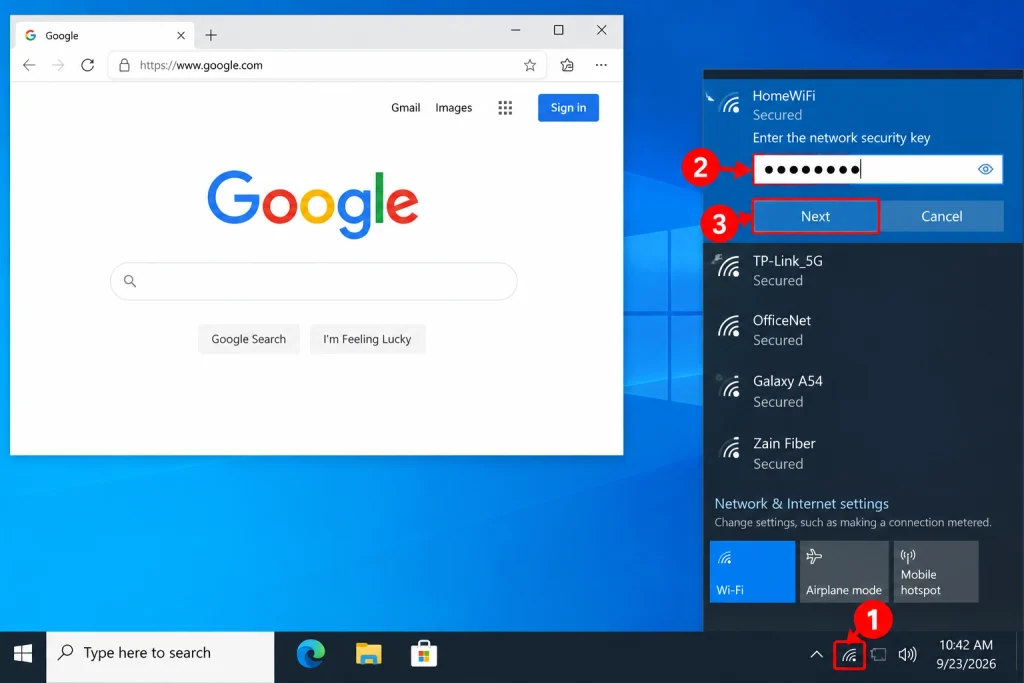The width and height of the screenshot is (1024, 683).
Task: Open the Windows Start menu
Action: tap(23, 654)
